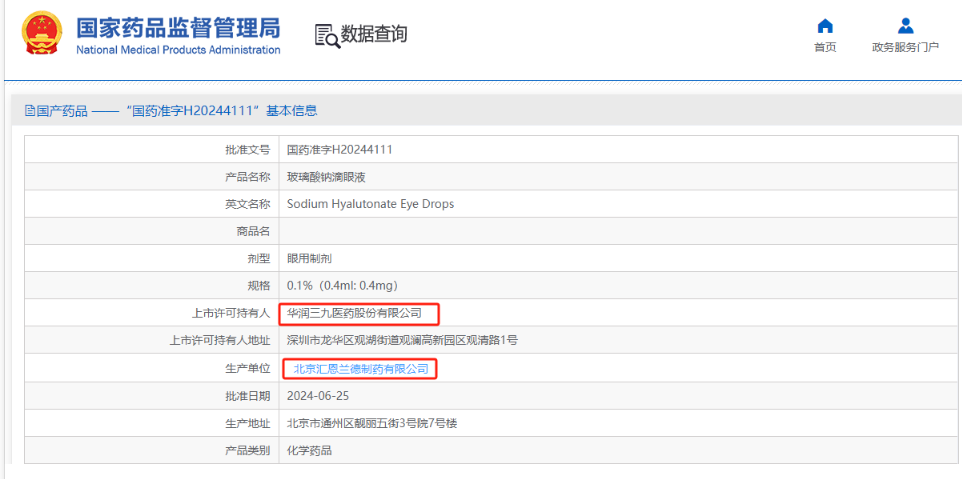This screenshot has width=962, height=479.
Task: Open the 北京汇恩兰德制药有限公司 manufacturer link
Action: [x=361, y=369]
